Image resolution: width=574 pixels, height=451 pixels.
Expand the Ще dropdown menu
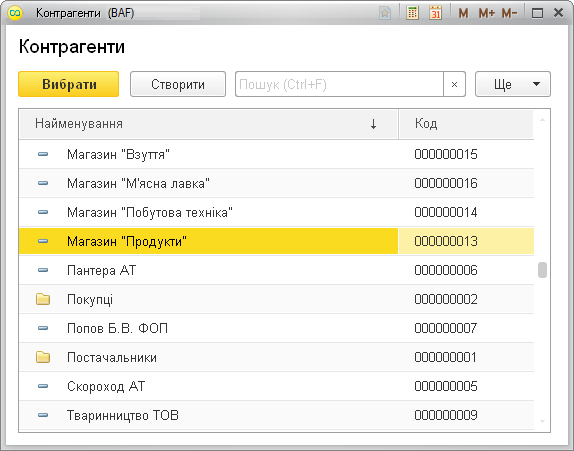coord(512,84)
